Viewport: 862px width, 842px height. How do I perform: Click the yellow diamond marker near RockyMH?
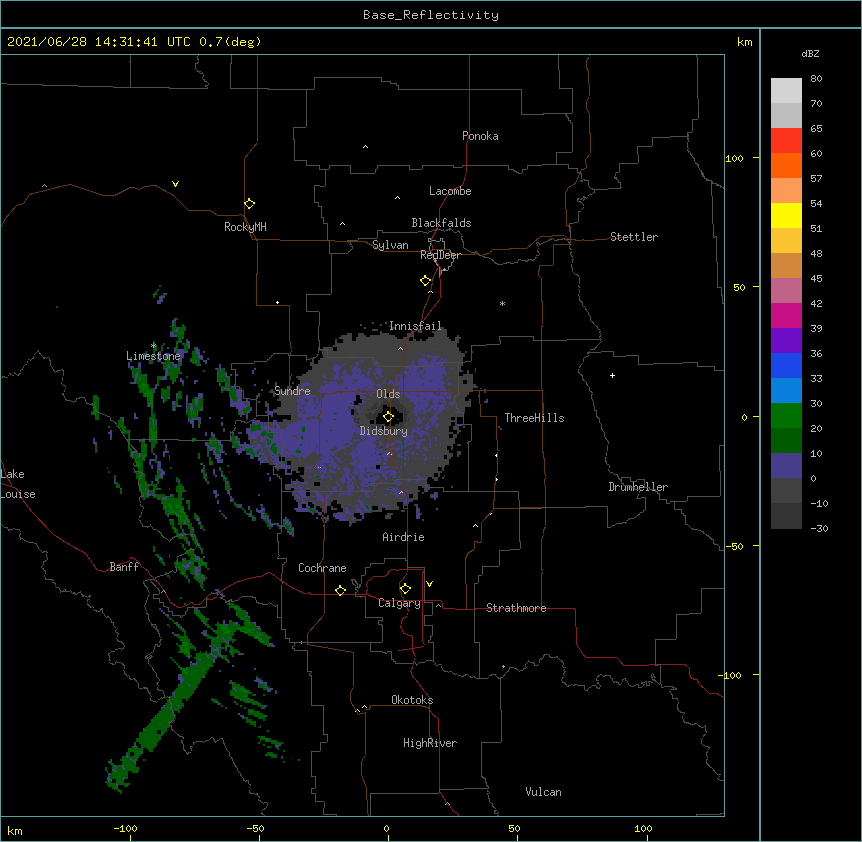click(249, 203)
